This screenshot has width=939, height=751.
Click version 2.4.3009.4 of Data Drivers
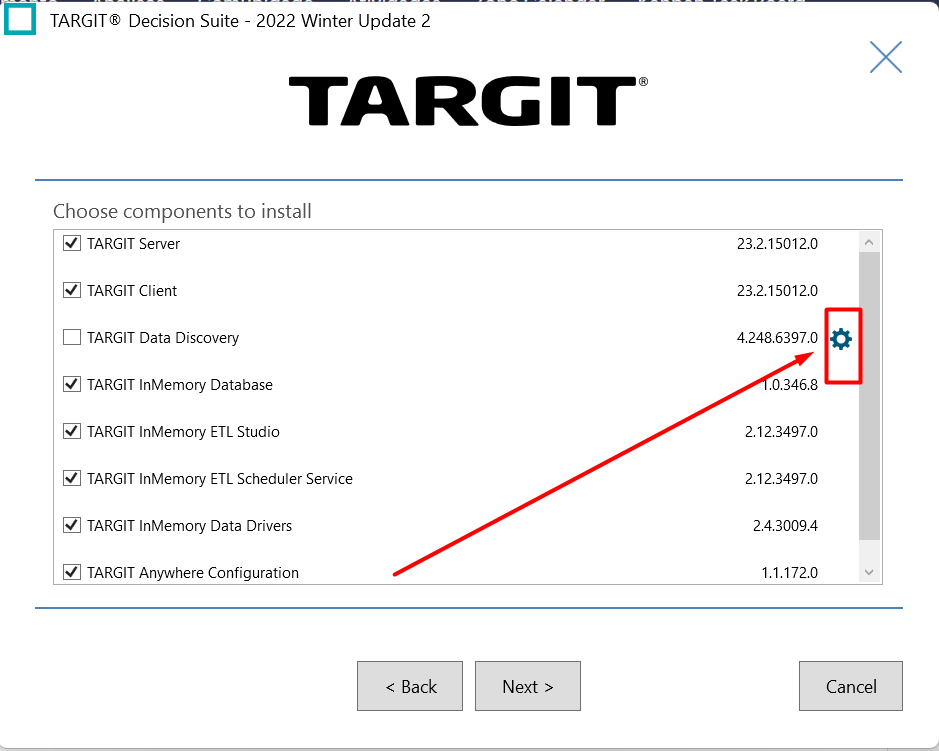(x=785, y=526)
